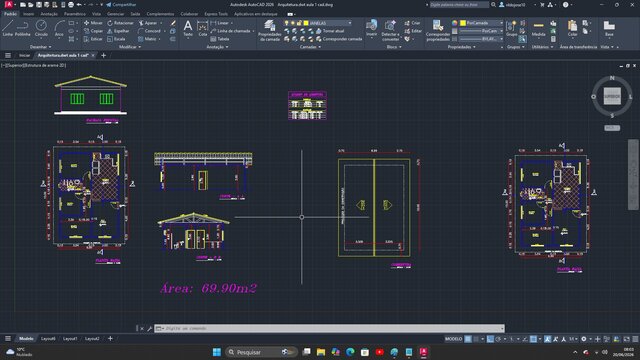Toggle object snap in status bar
The height and width of the screenshot is (360, 640).
(x=533, y=339)
